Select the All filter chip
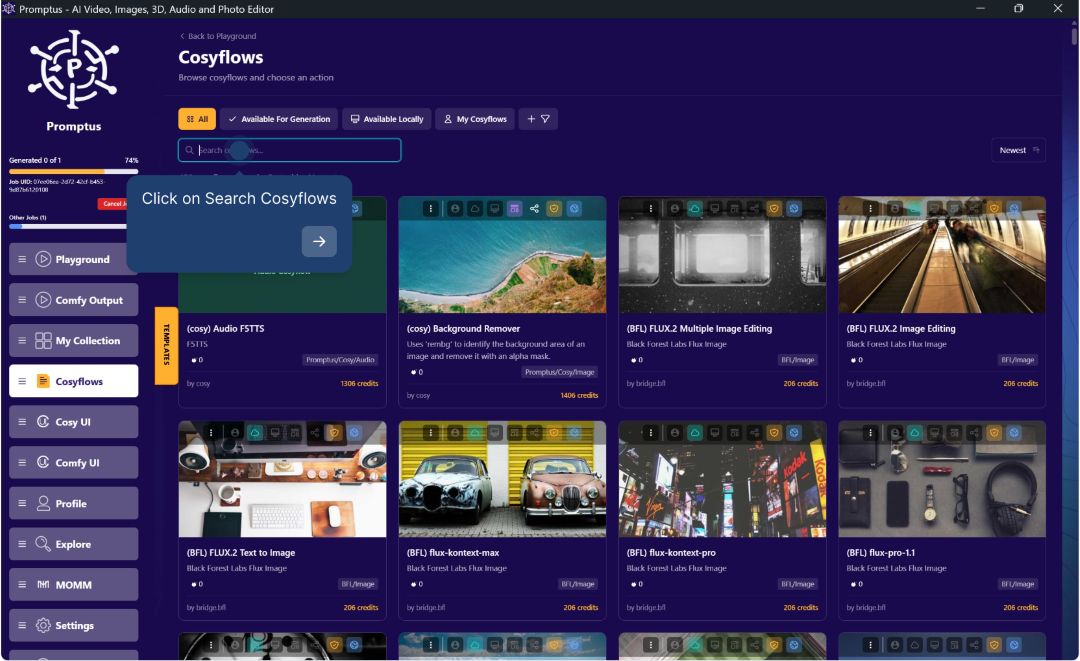The height and width of the screenshot is (661, 1080). pos(197,119)
